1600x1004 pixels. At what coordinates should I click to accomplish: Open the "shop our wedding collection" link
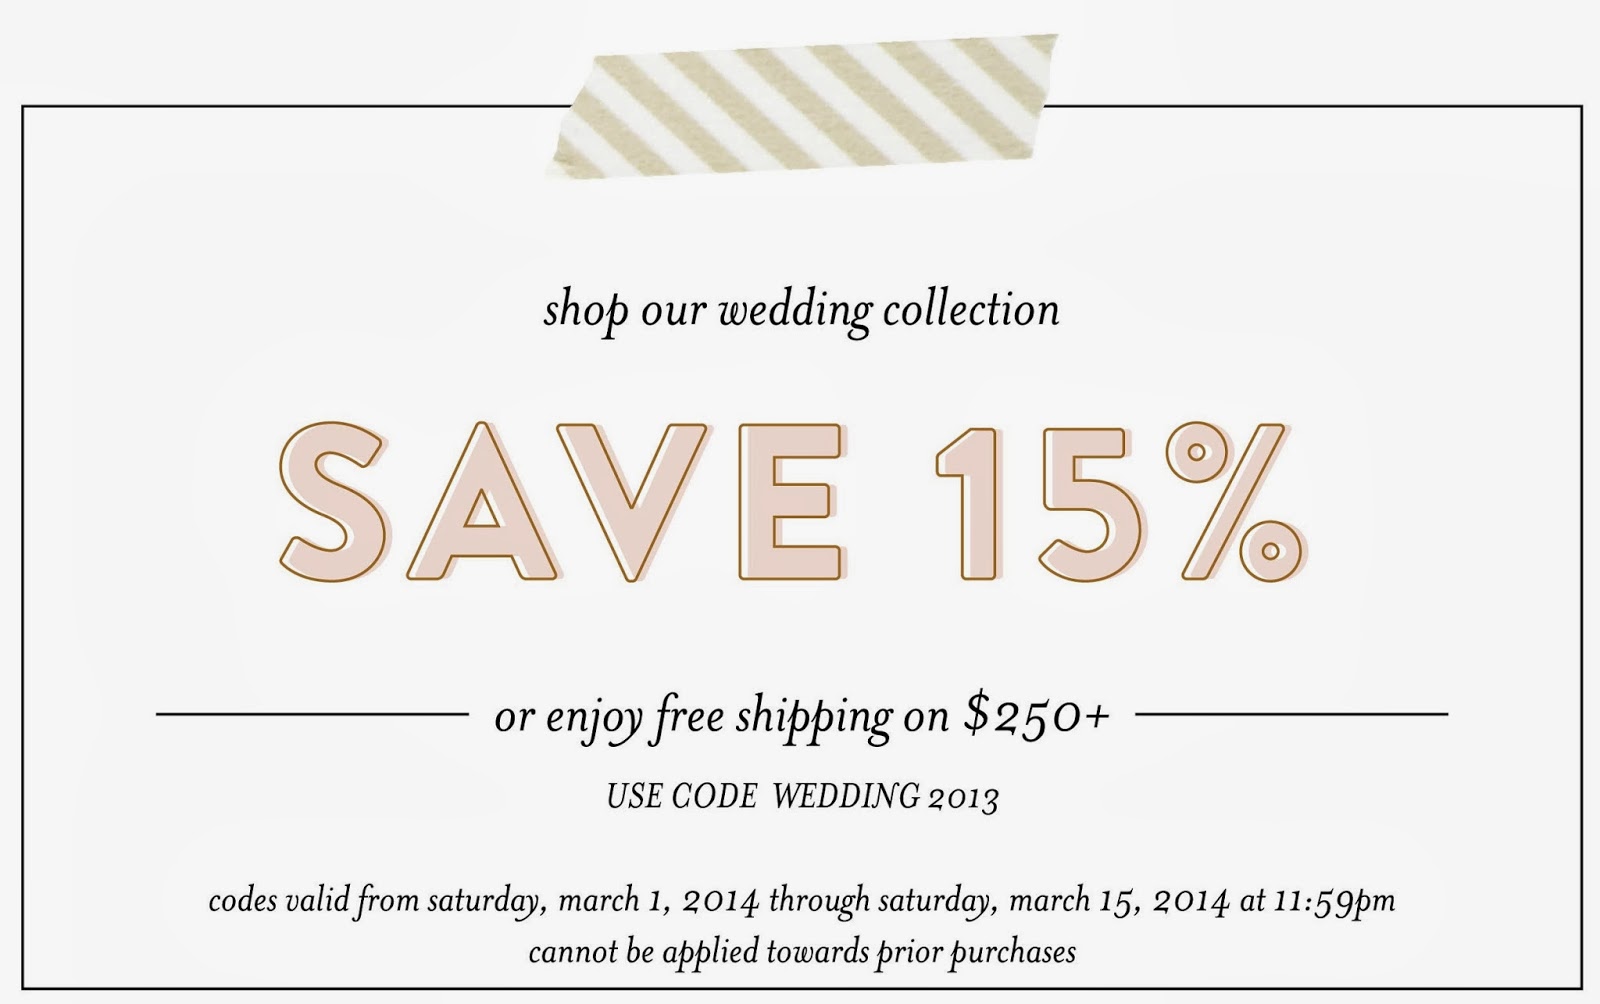801,310
